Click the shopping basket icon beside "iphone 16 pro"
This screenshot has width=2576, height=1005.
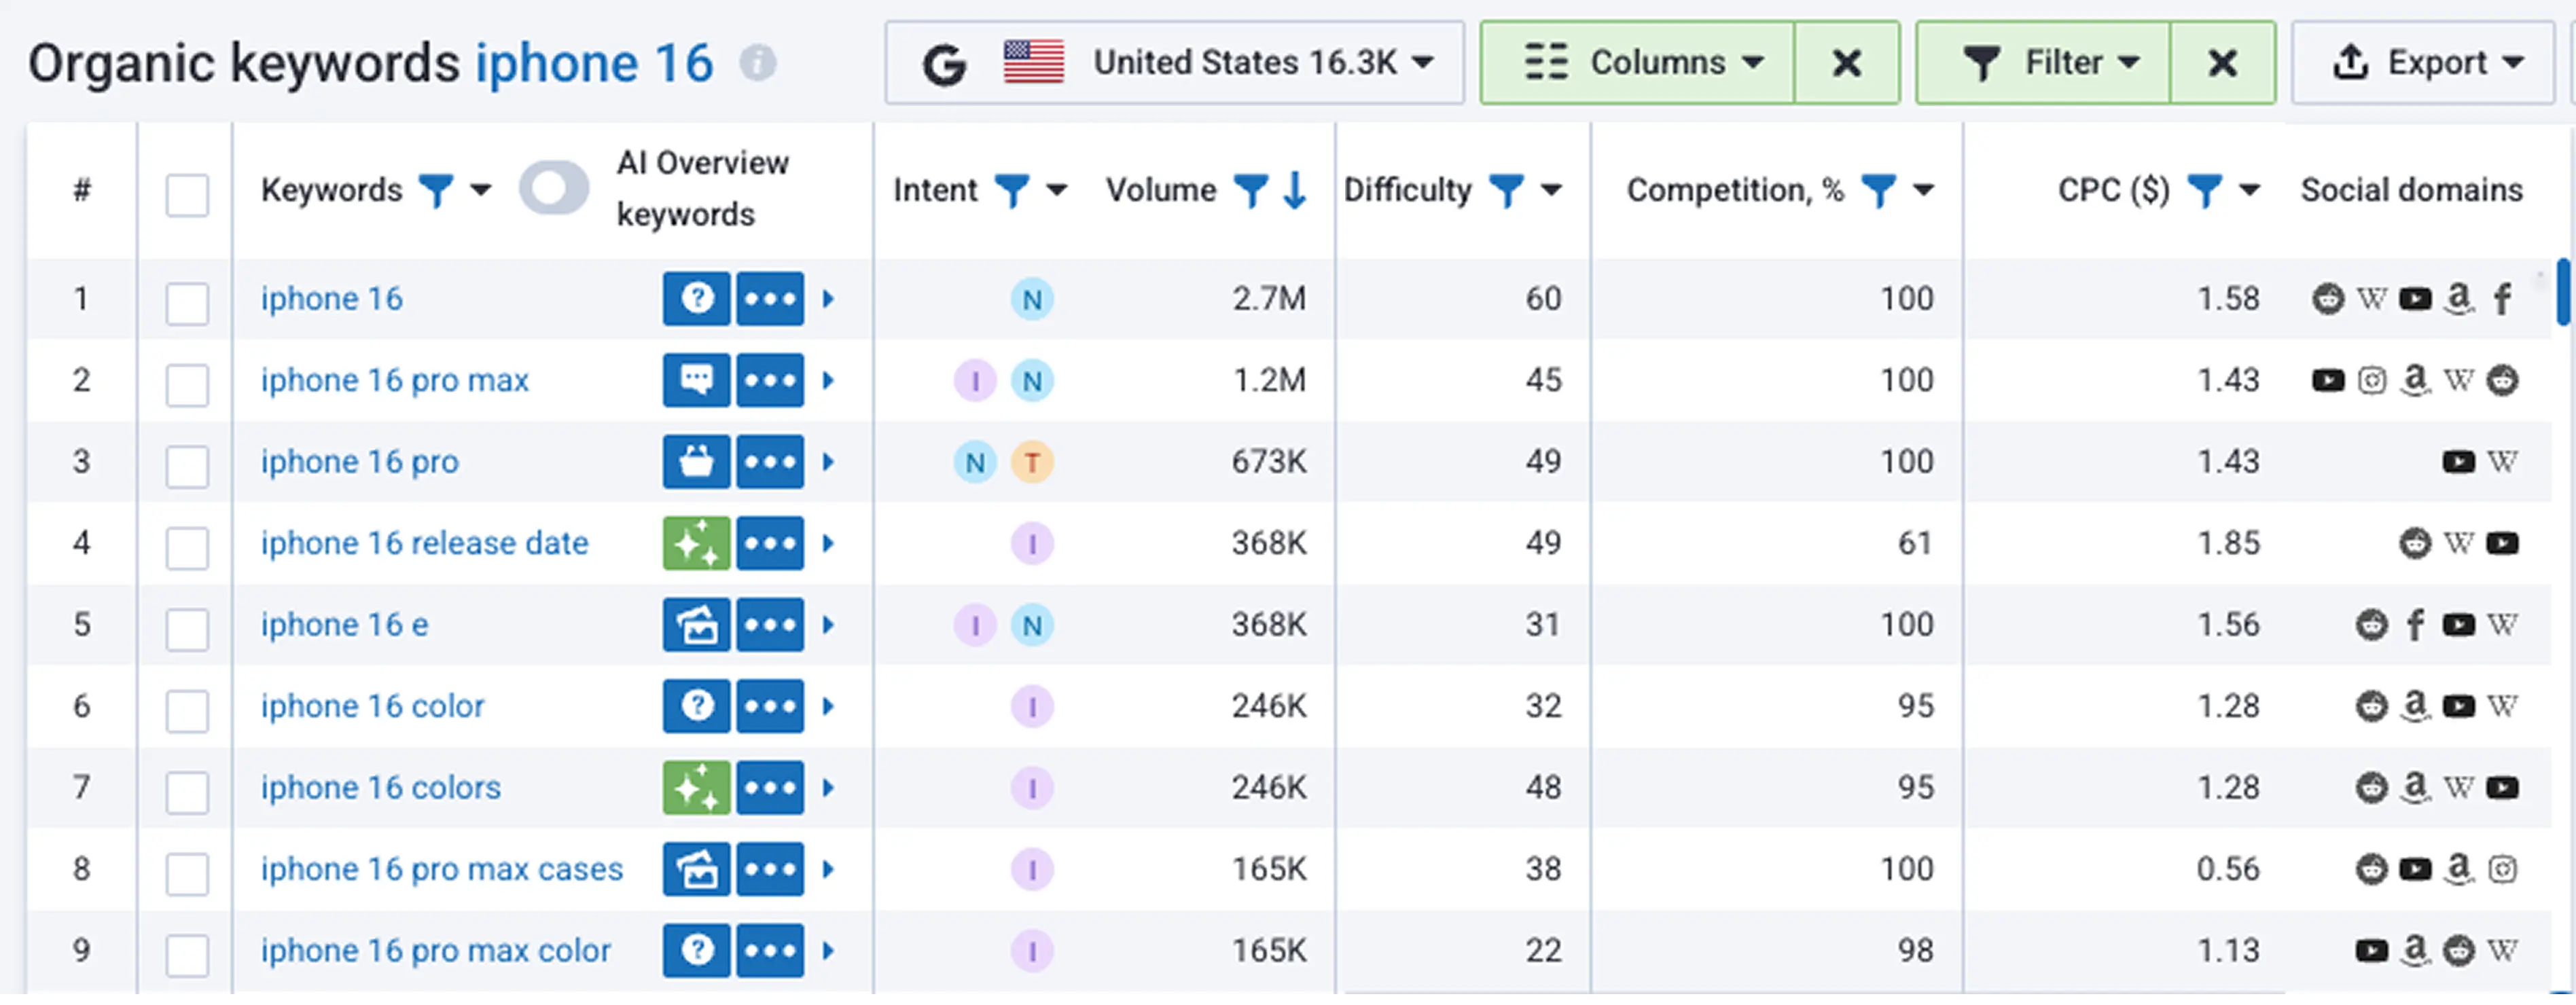tap(696, 461)
